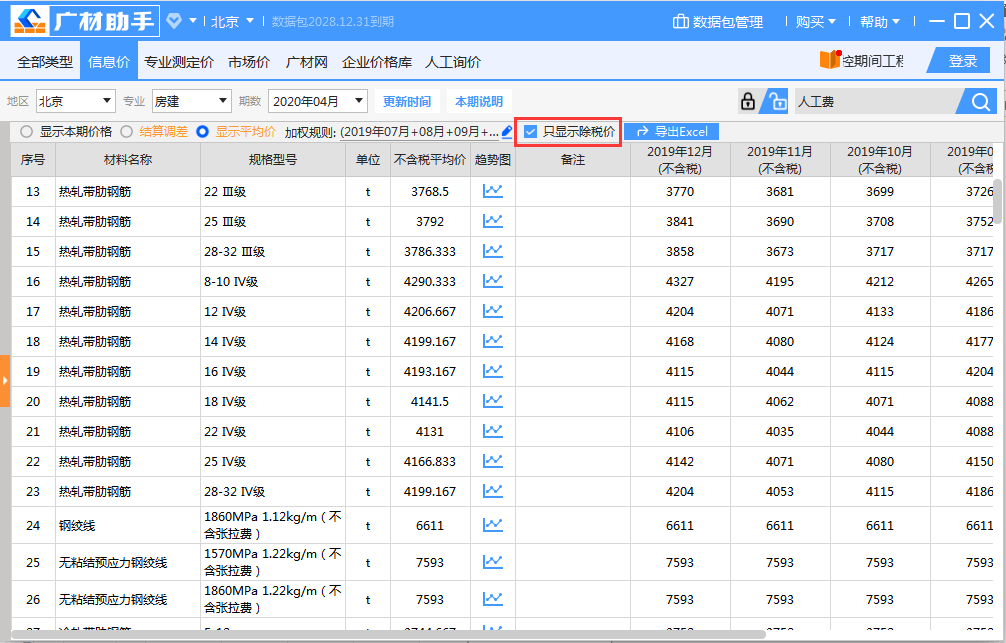
Task: Switch to 广材网 tab
Action: click(306, 62)
